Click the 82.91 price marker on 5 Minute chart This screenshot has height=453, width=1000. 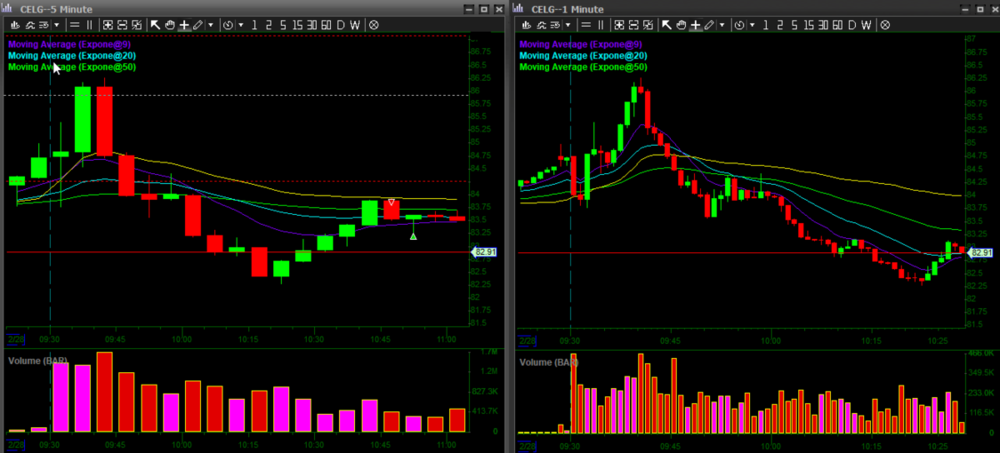click(x=482, y=253)
